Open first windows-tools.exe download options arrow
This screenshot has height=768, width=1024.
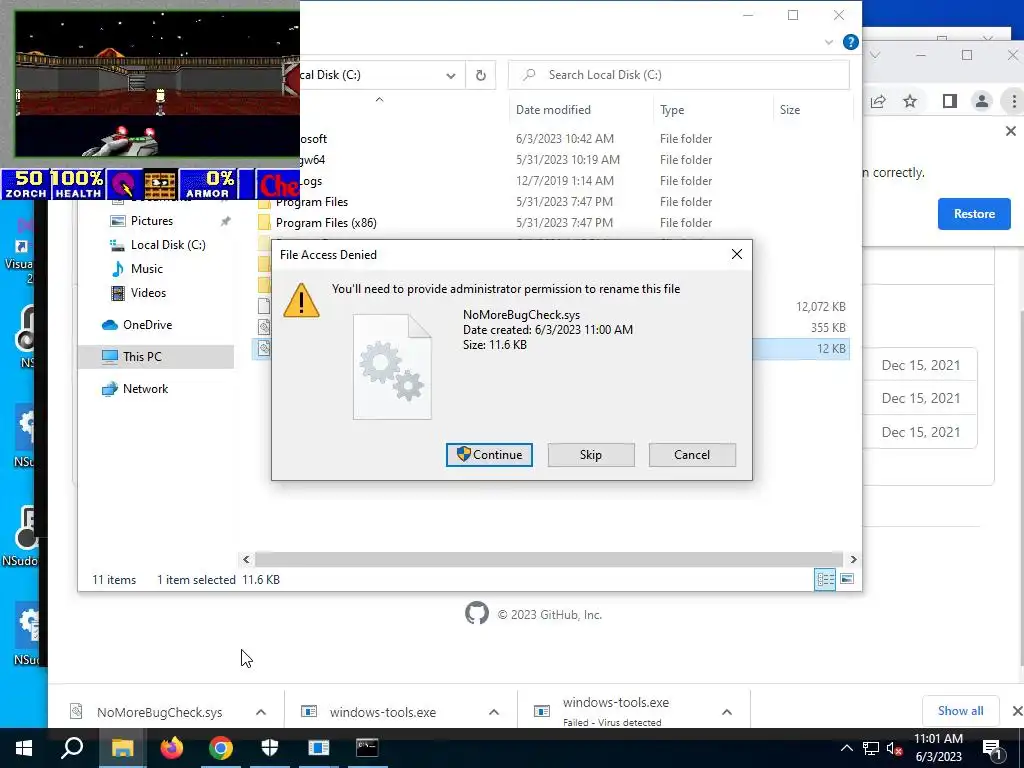point(494,712)
